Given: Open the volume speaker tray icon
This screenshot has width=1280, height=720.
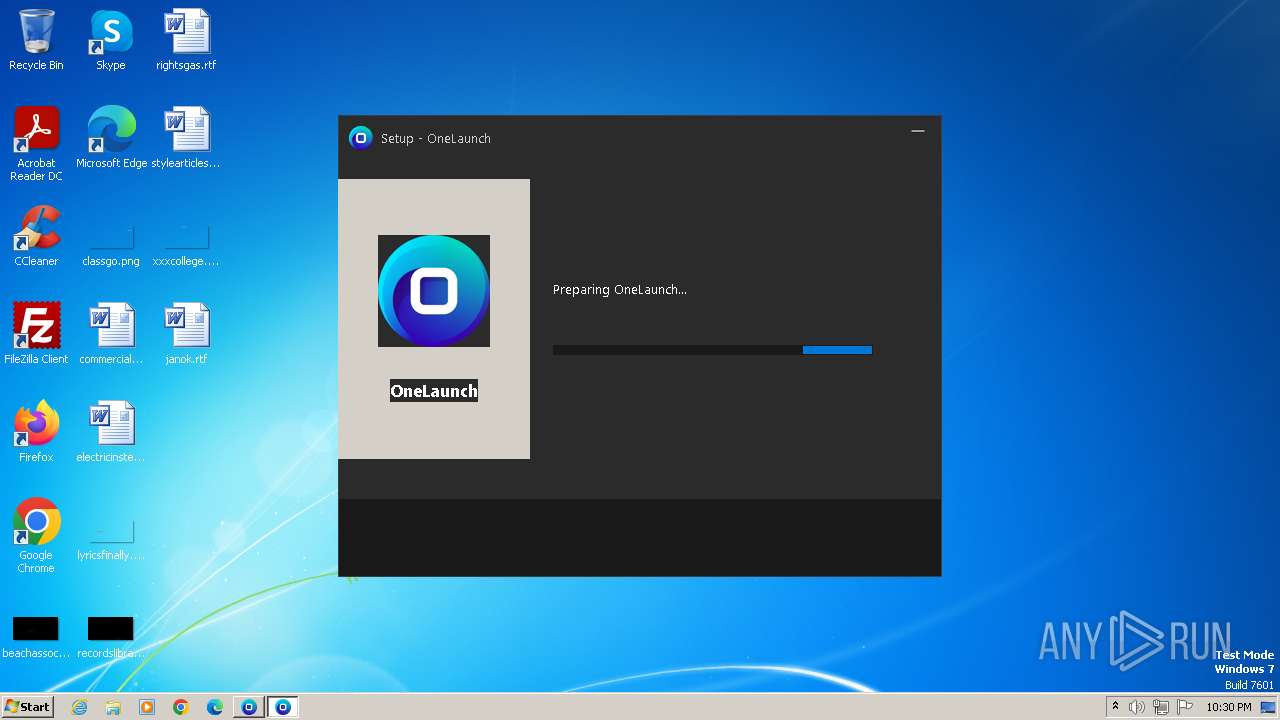Looking at the screenshot, I should [x=1137, y=707].
